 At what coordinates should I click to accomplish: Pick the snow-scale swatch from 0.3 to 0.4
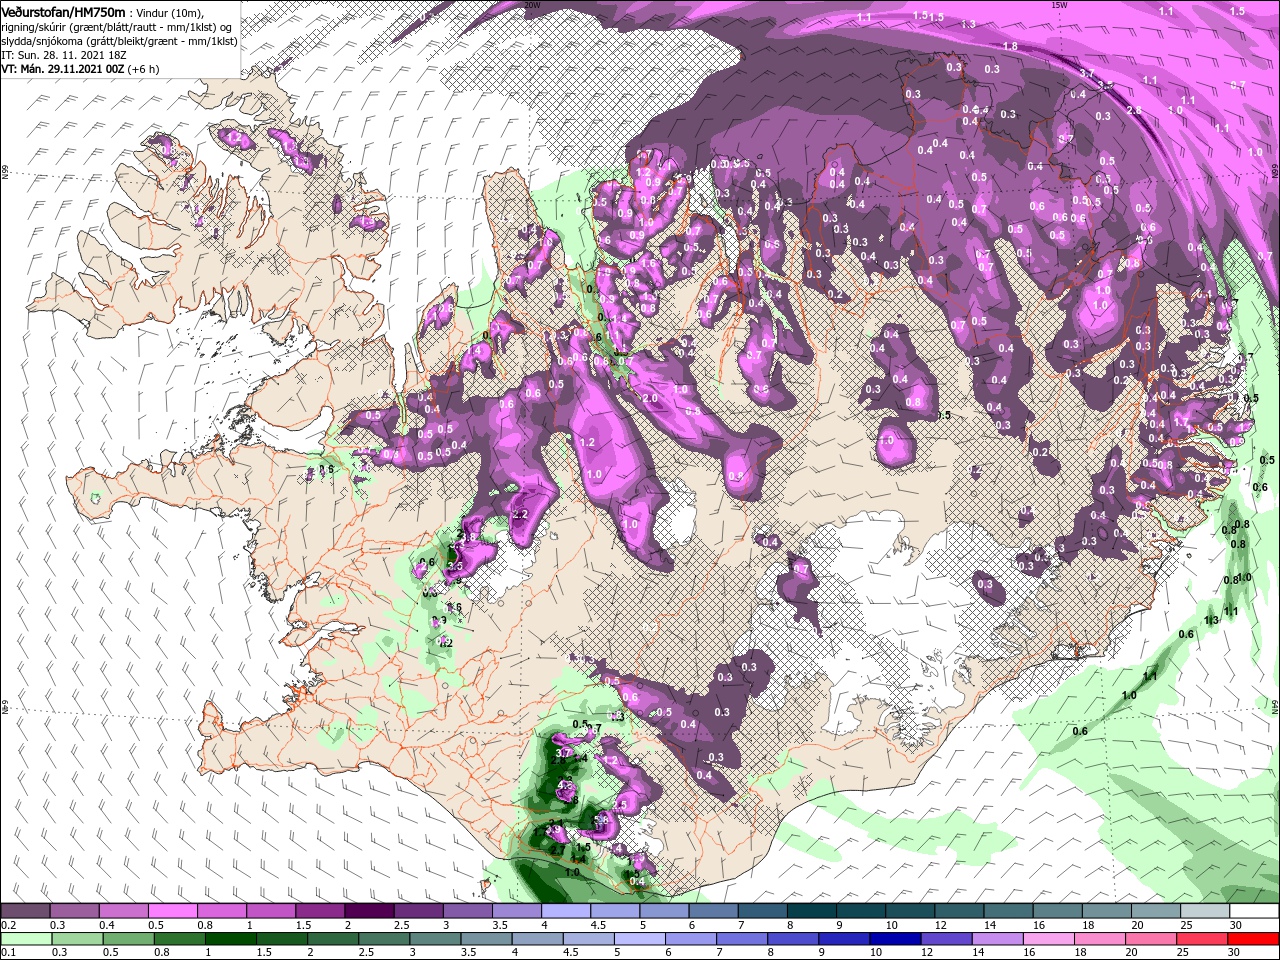click(x=74, y=911)
